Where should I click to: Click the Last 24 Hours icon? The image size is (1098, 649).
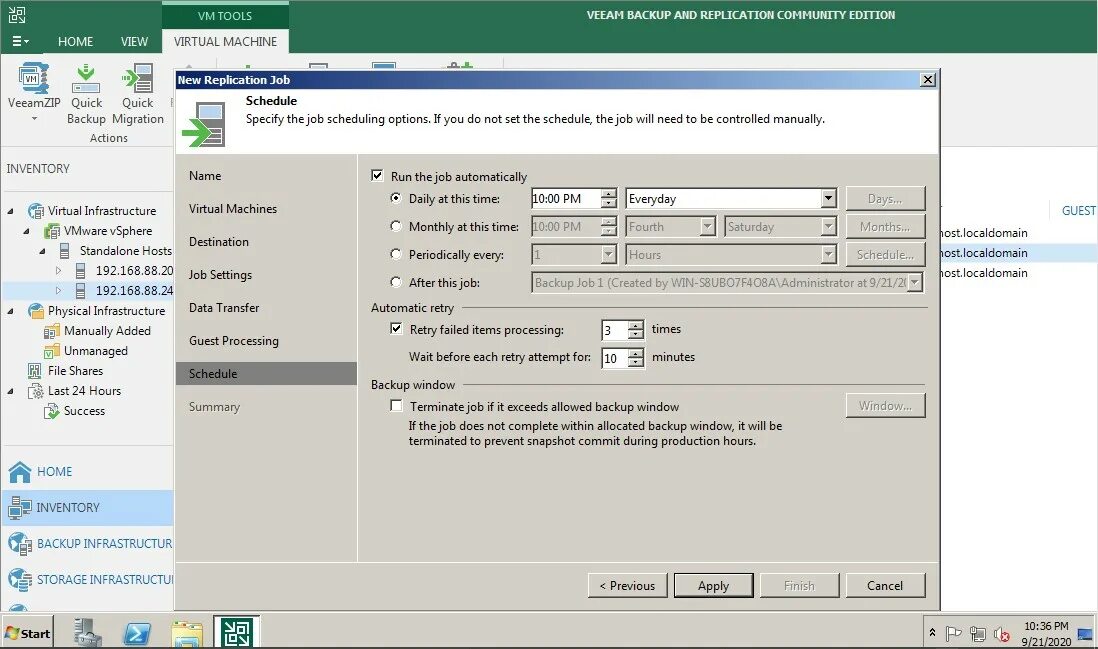coord(36,391)
